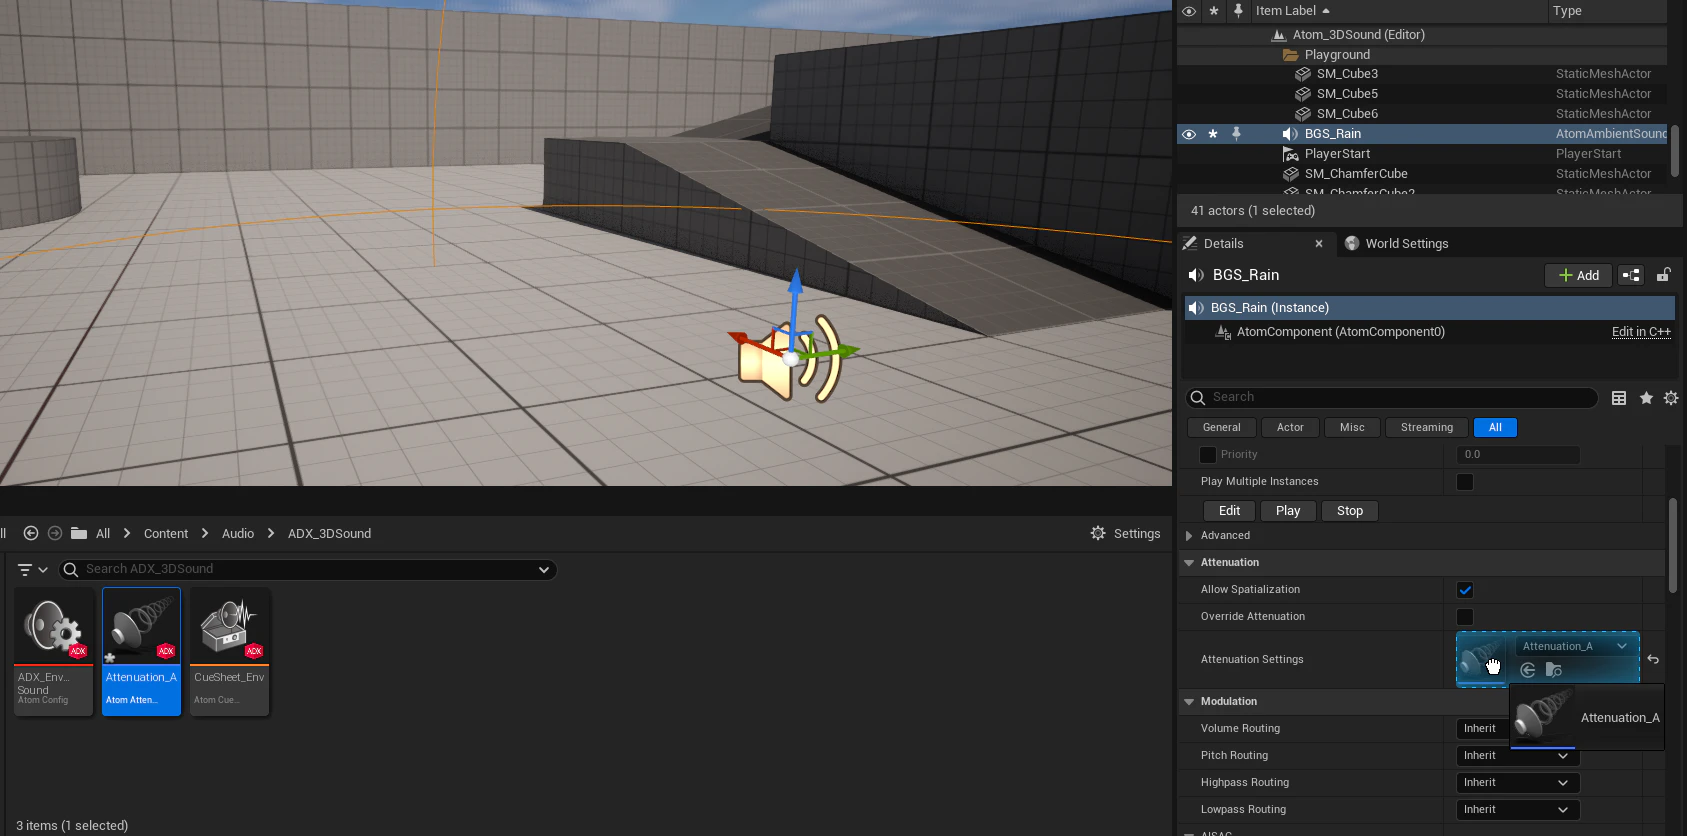Viewport: 1687px width, 836px height.
Task: Click the use-selected-asset arrow under Attenuation_A
Action: (x=1528, y=670)
